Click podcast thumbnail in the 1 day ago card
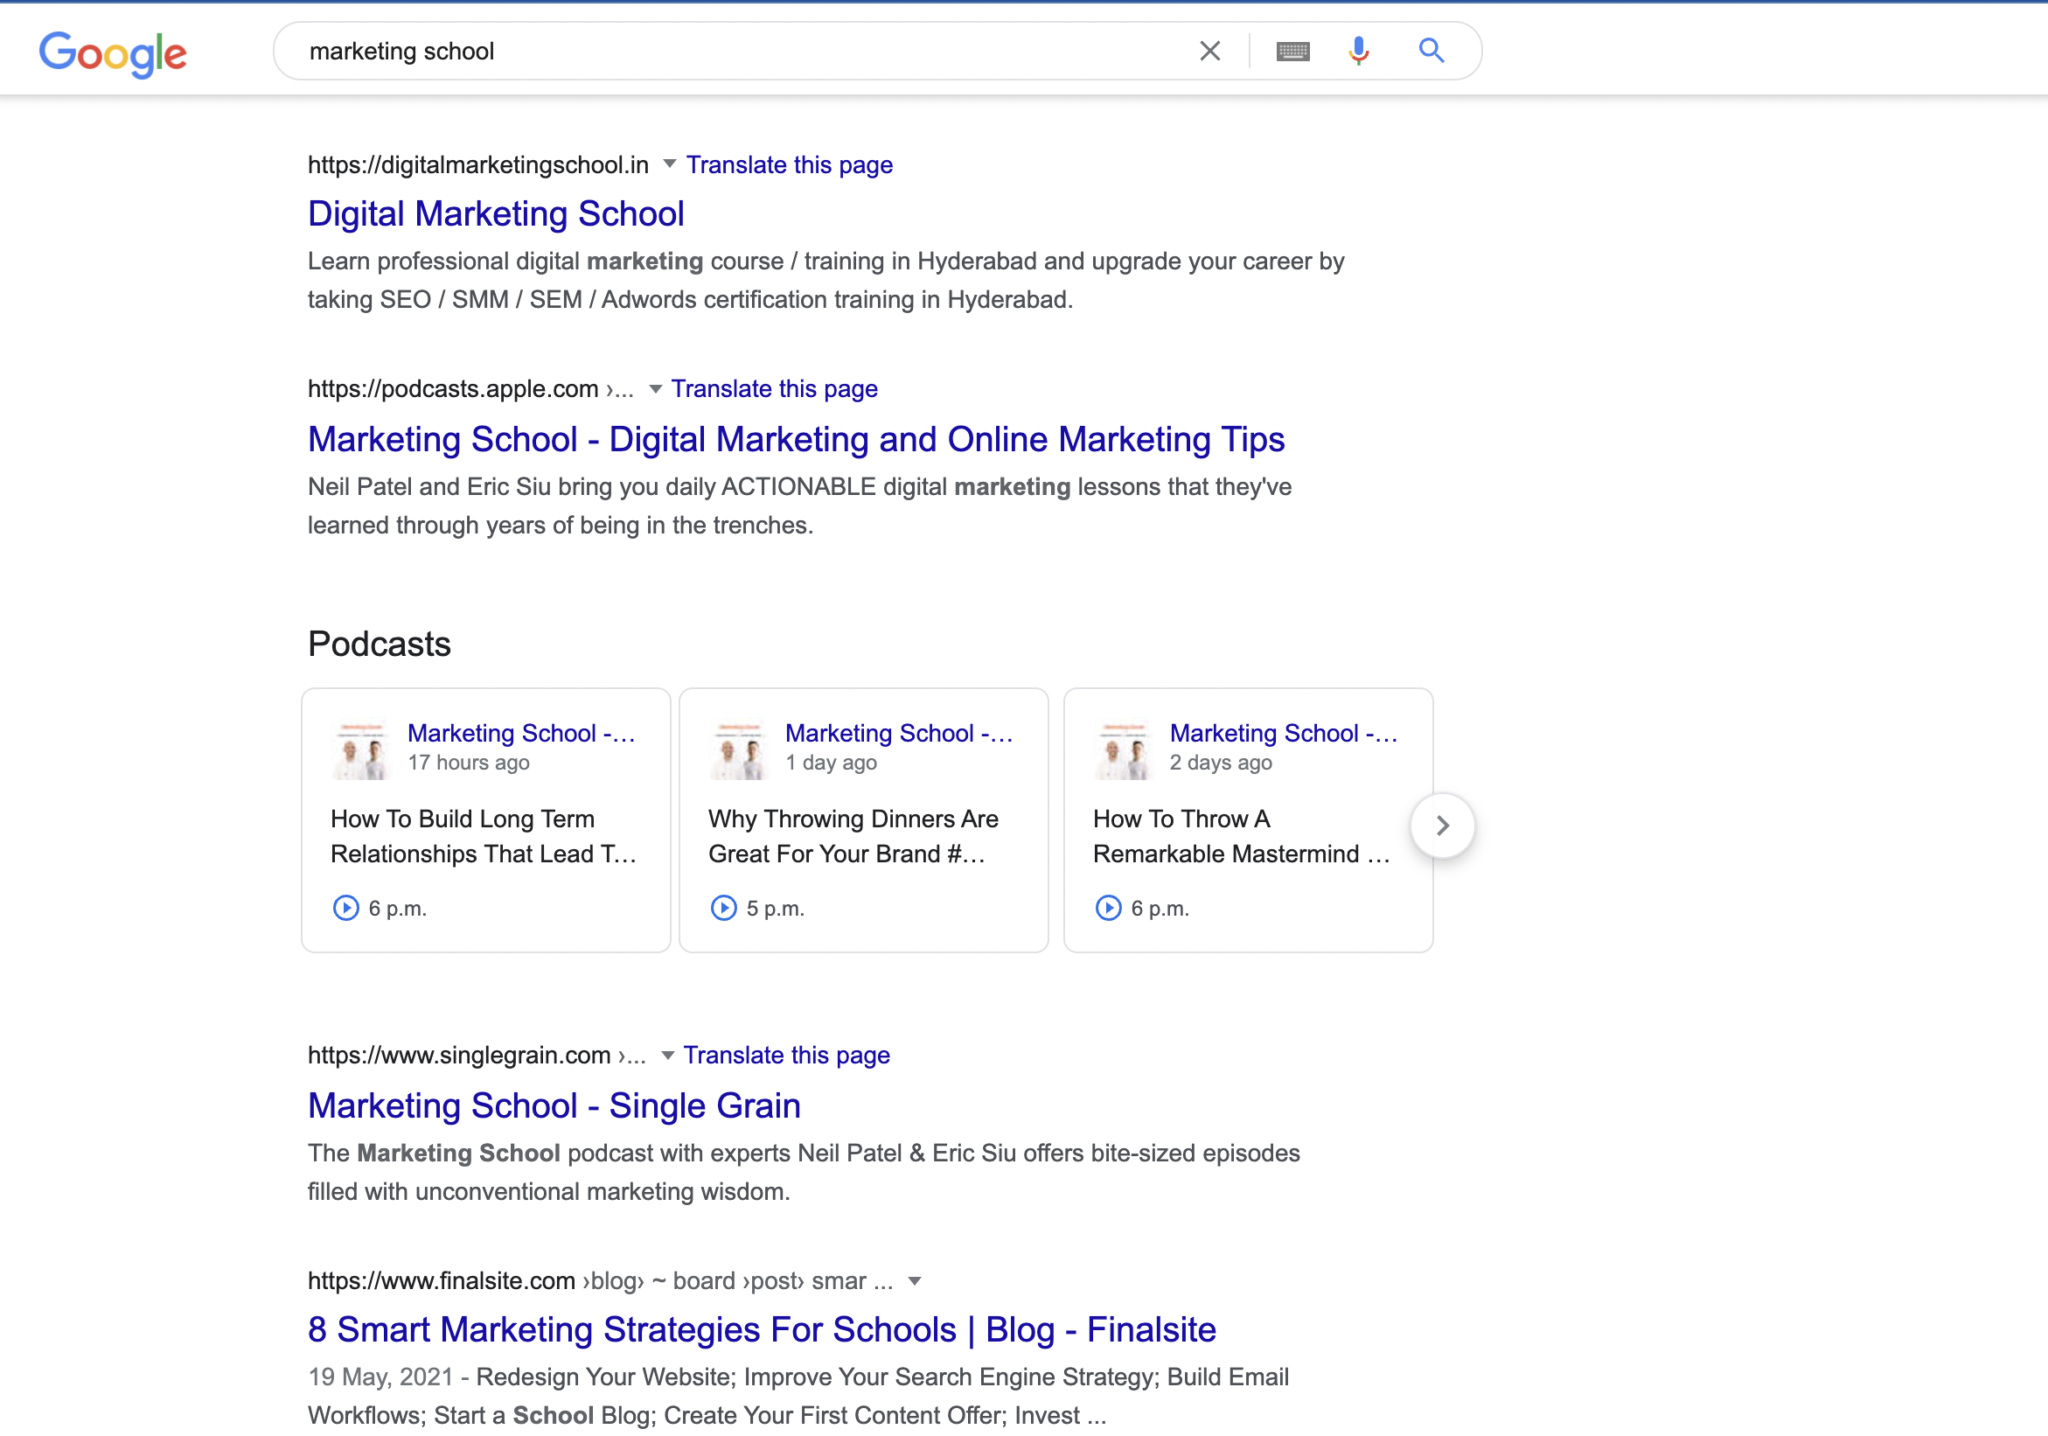 (x=738, y=751)
